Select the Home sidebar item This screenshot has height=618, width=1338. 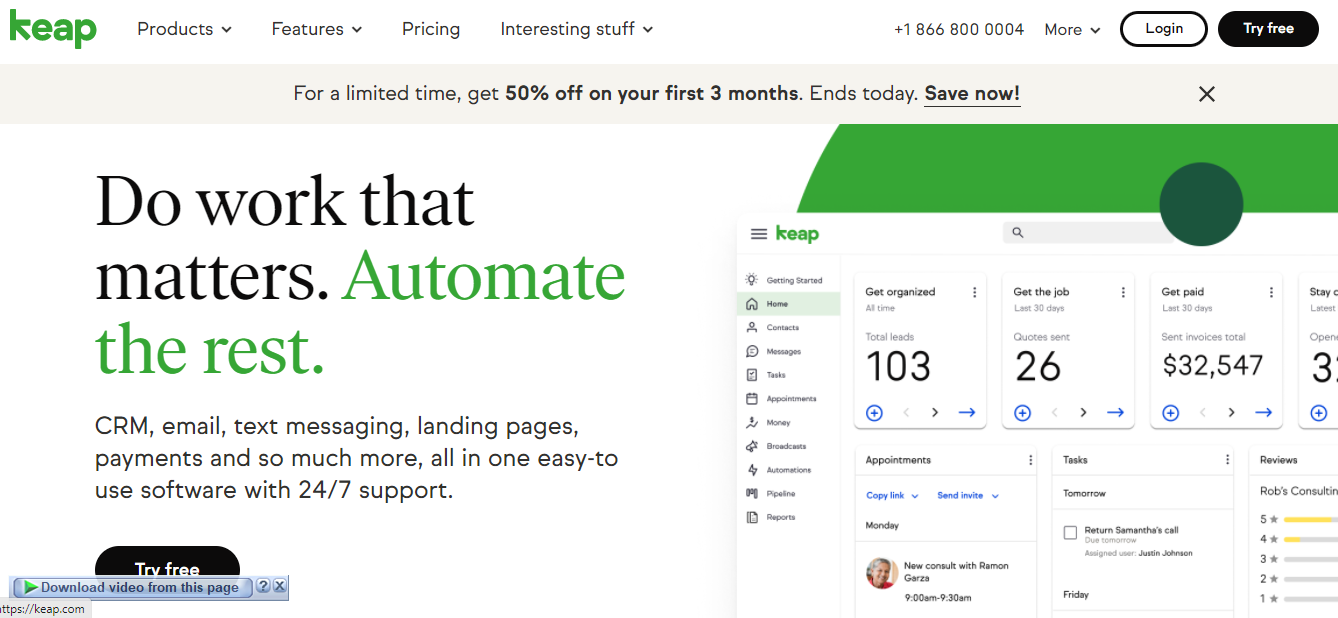pos(789,304)
